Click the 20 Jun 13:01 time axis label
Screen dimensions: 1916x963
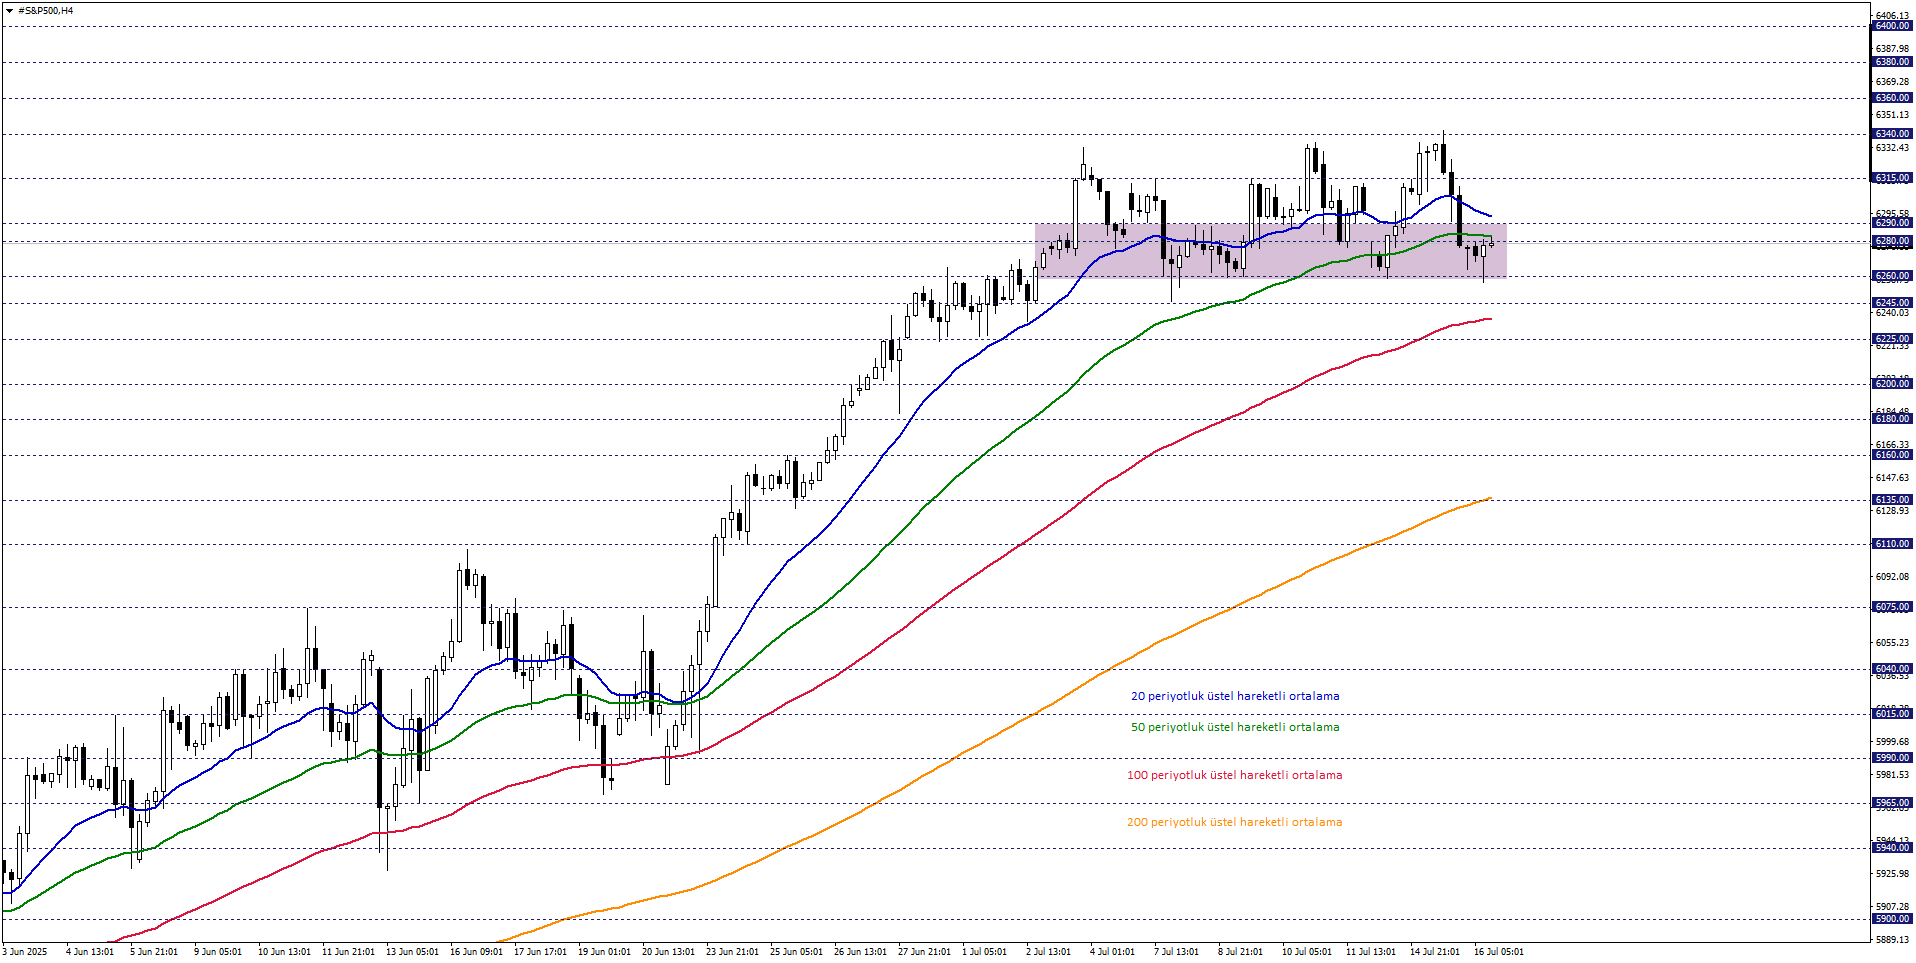(668, 952)
